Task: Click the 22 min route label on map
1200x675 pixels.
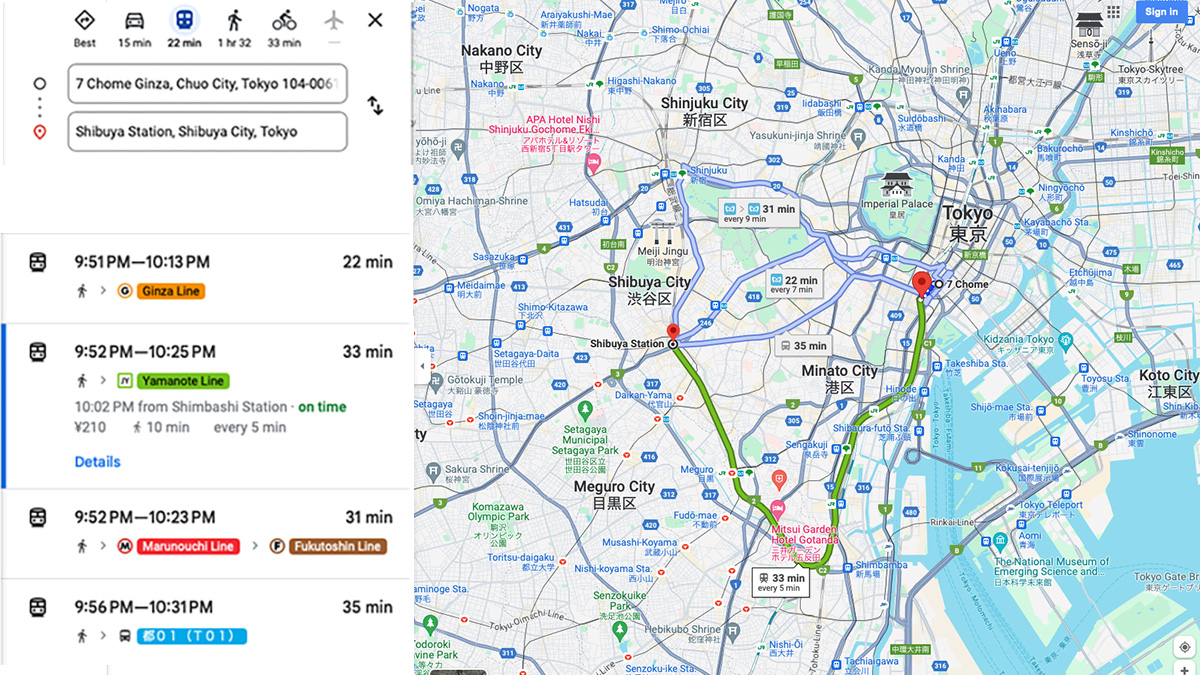Action: click(x=793, y=284)
